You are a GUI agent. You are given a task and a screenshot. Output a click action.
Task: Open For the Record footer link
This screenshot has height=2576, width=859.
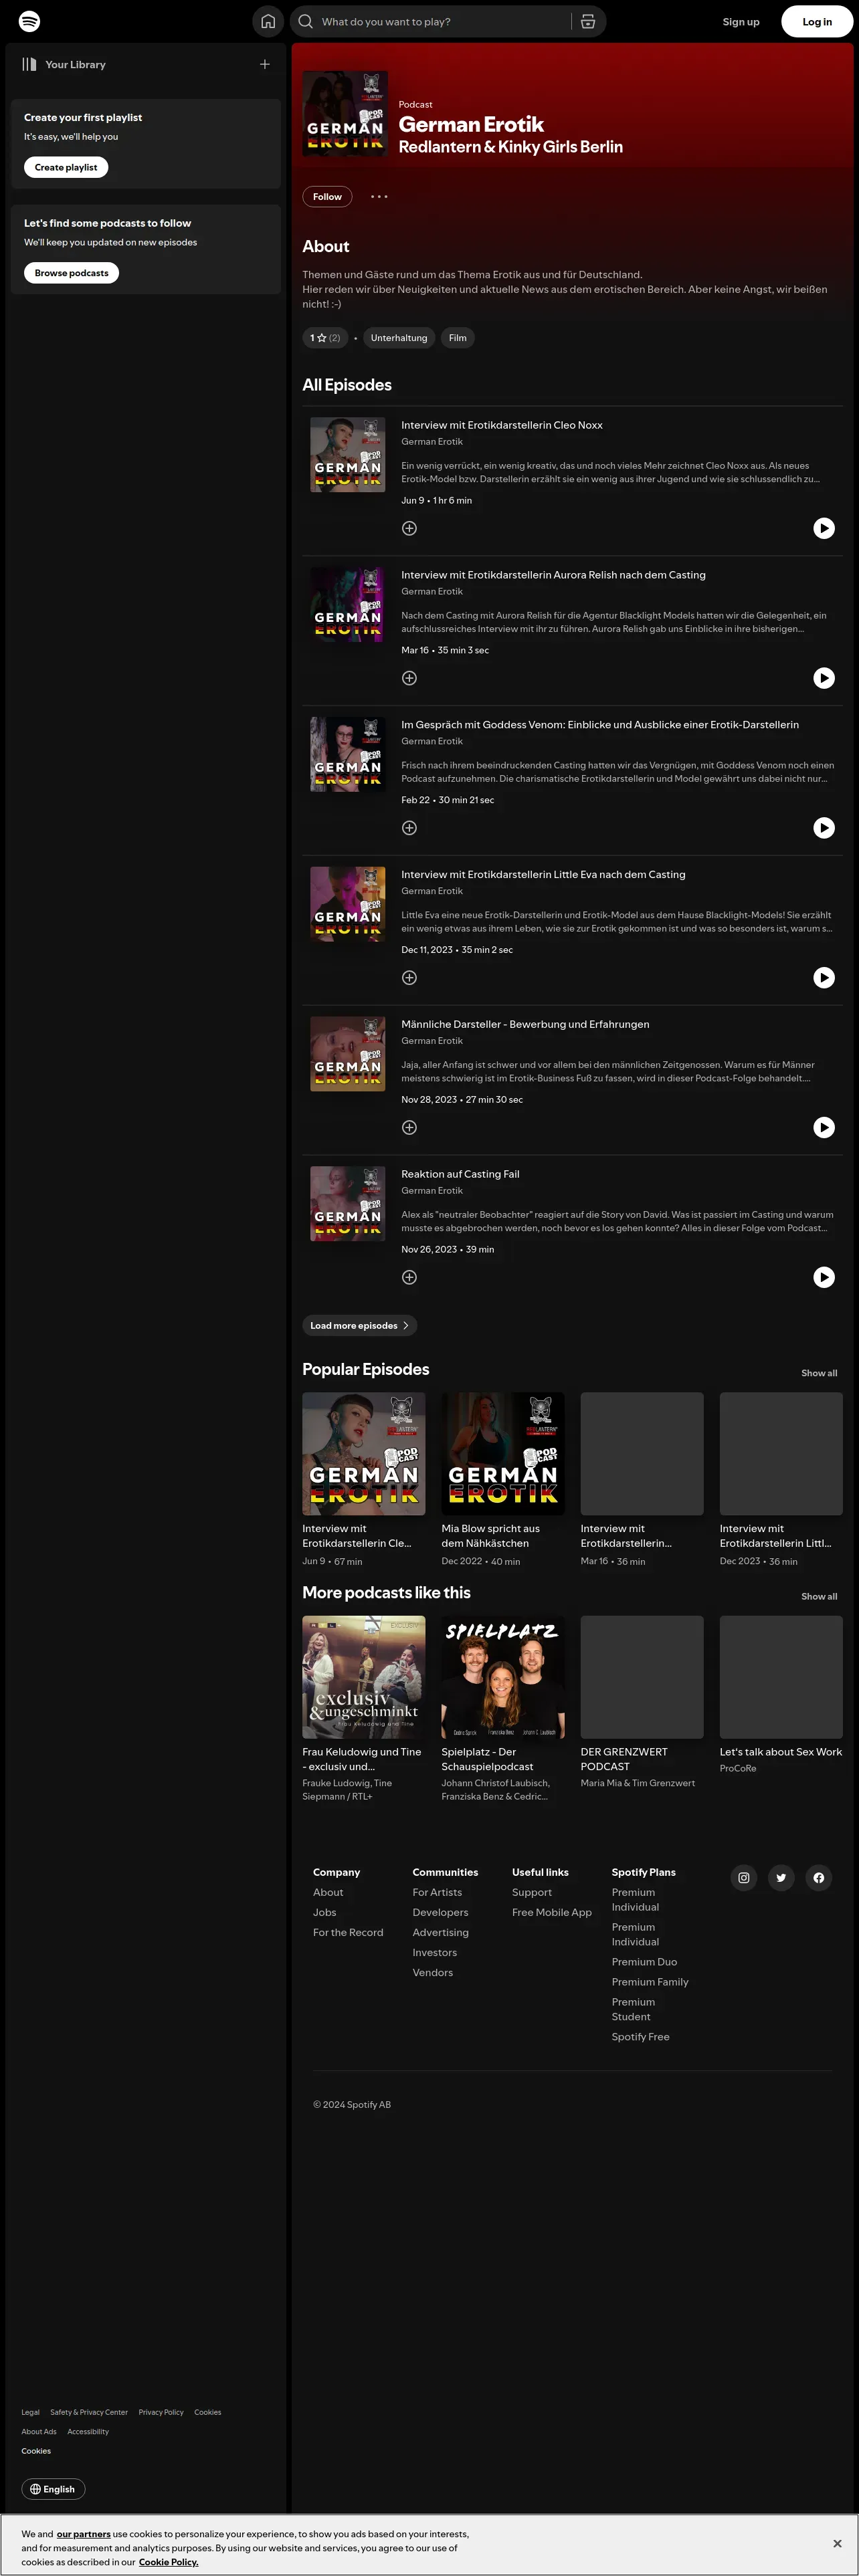tap(348, 1932)
